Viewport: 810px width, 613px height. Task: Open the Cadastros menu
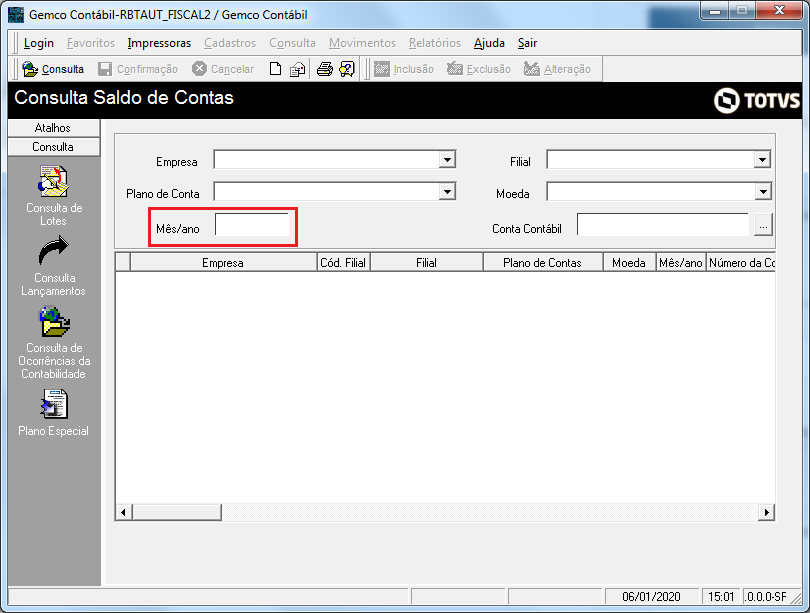coord(230,43)
